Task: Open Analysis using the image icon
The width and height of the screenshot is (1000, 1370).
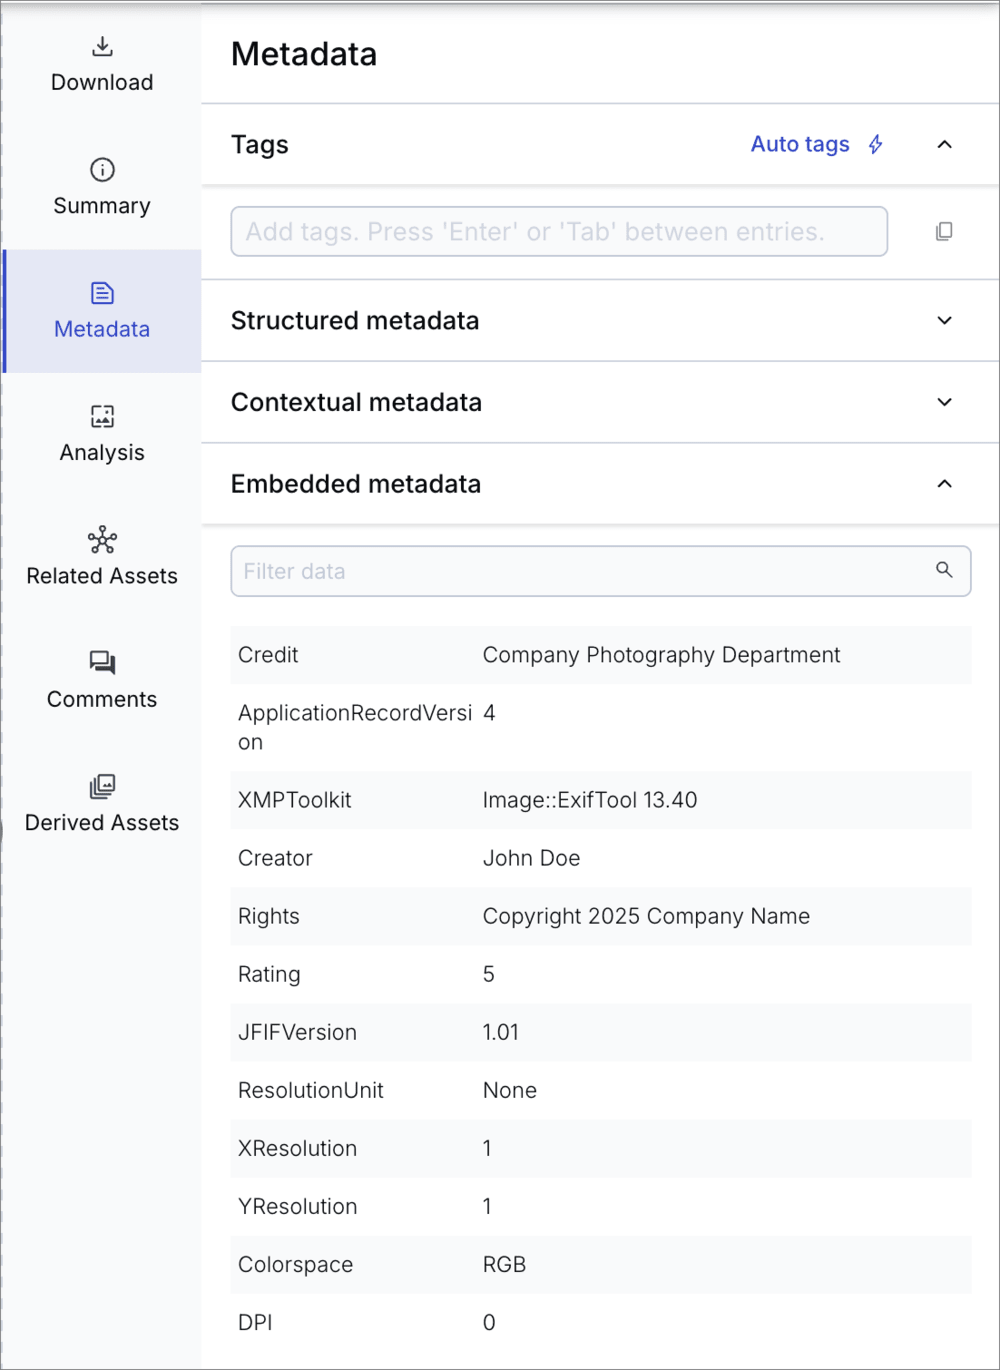Action: [x=101, y=415]
